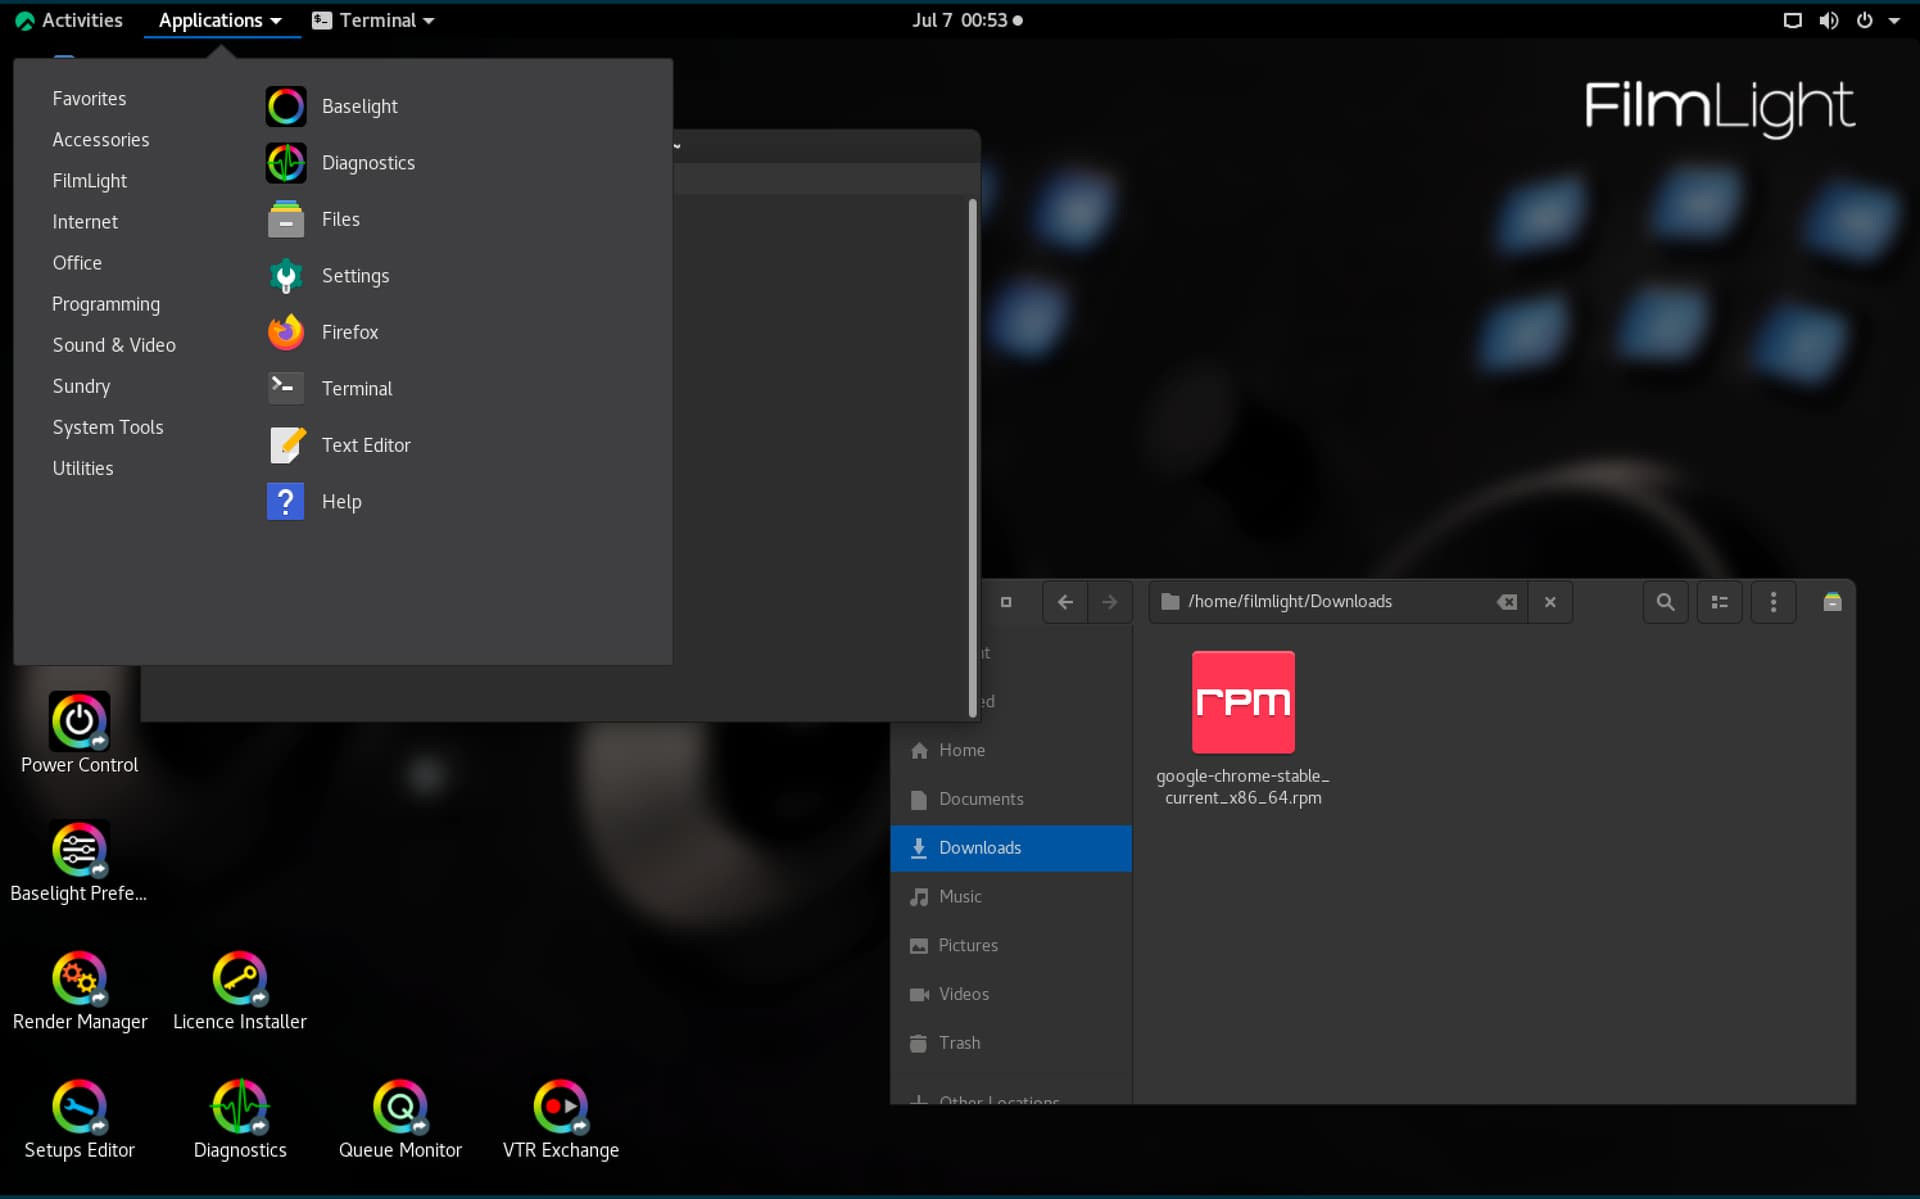Viewport: 1920px width, 1199px height.
Task: Close the Files location path entry
Action: (x=1550, y=602)
